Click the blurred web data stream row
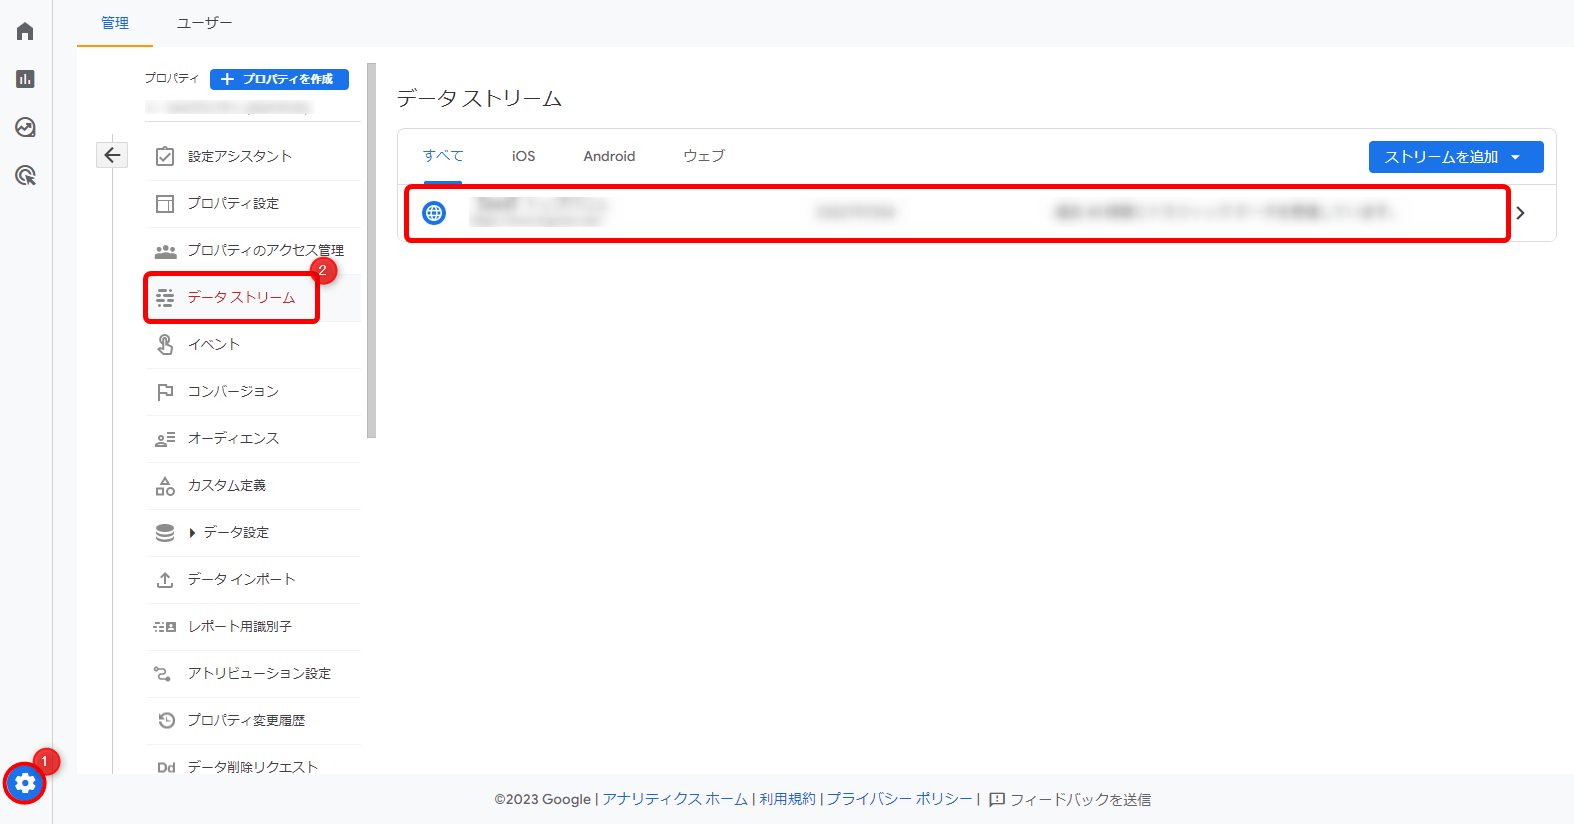The width and height of the screenshot is (1574, 824). tap(957, 213)
